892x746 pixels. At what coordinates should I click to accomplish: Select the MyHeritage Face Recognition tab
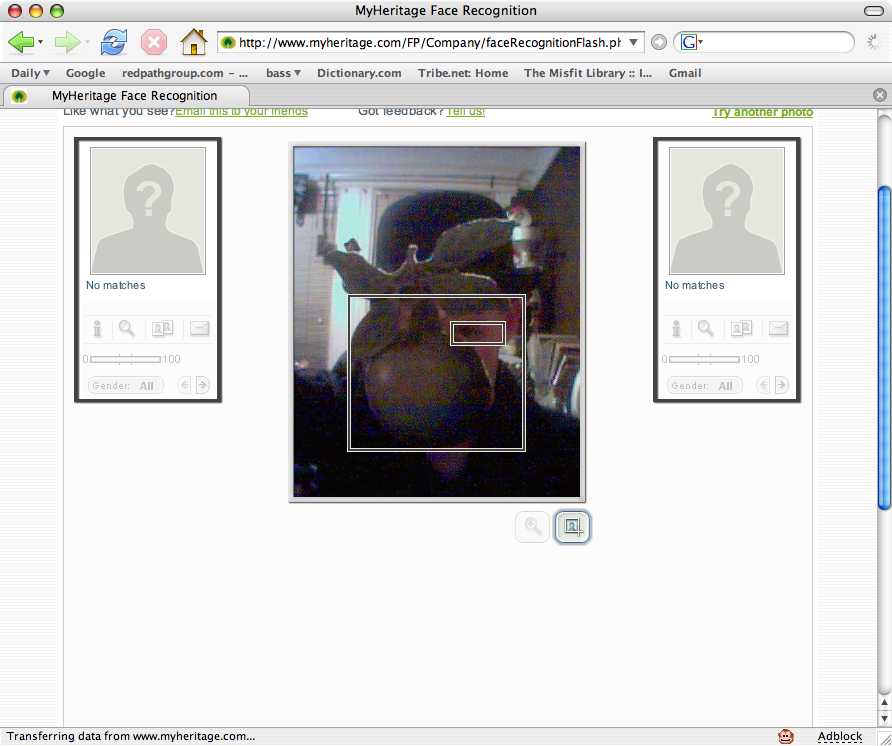point(134,96)
